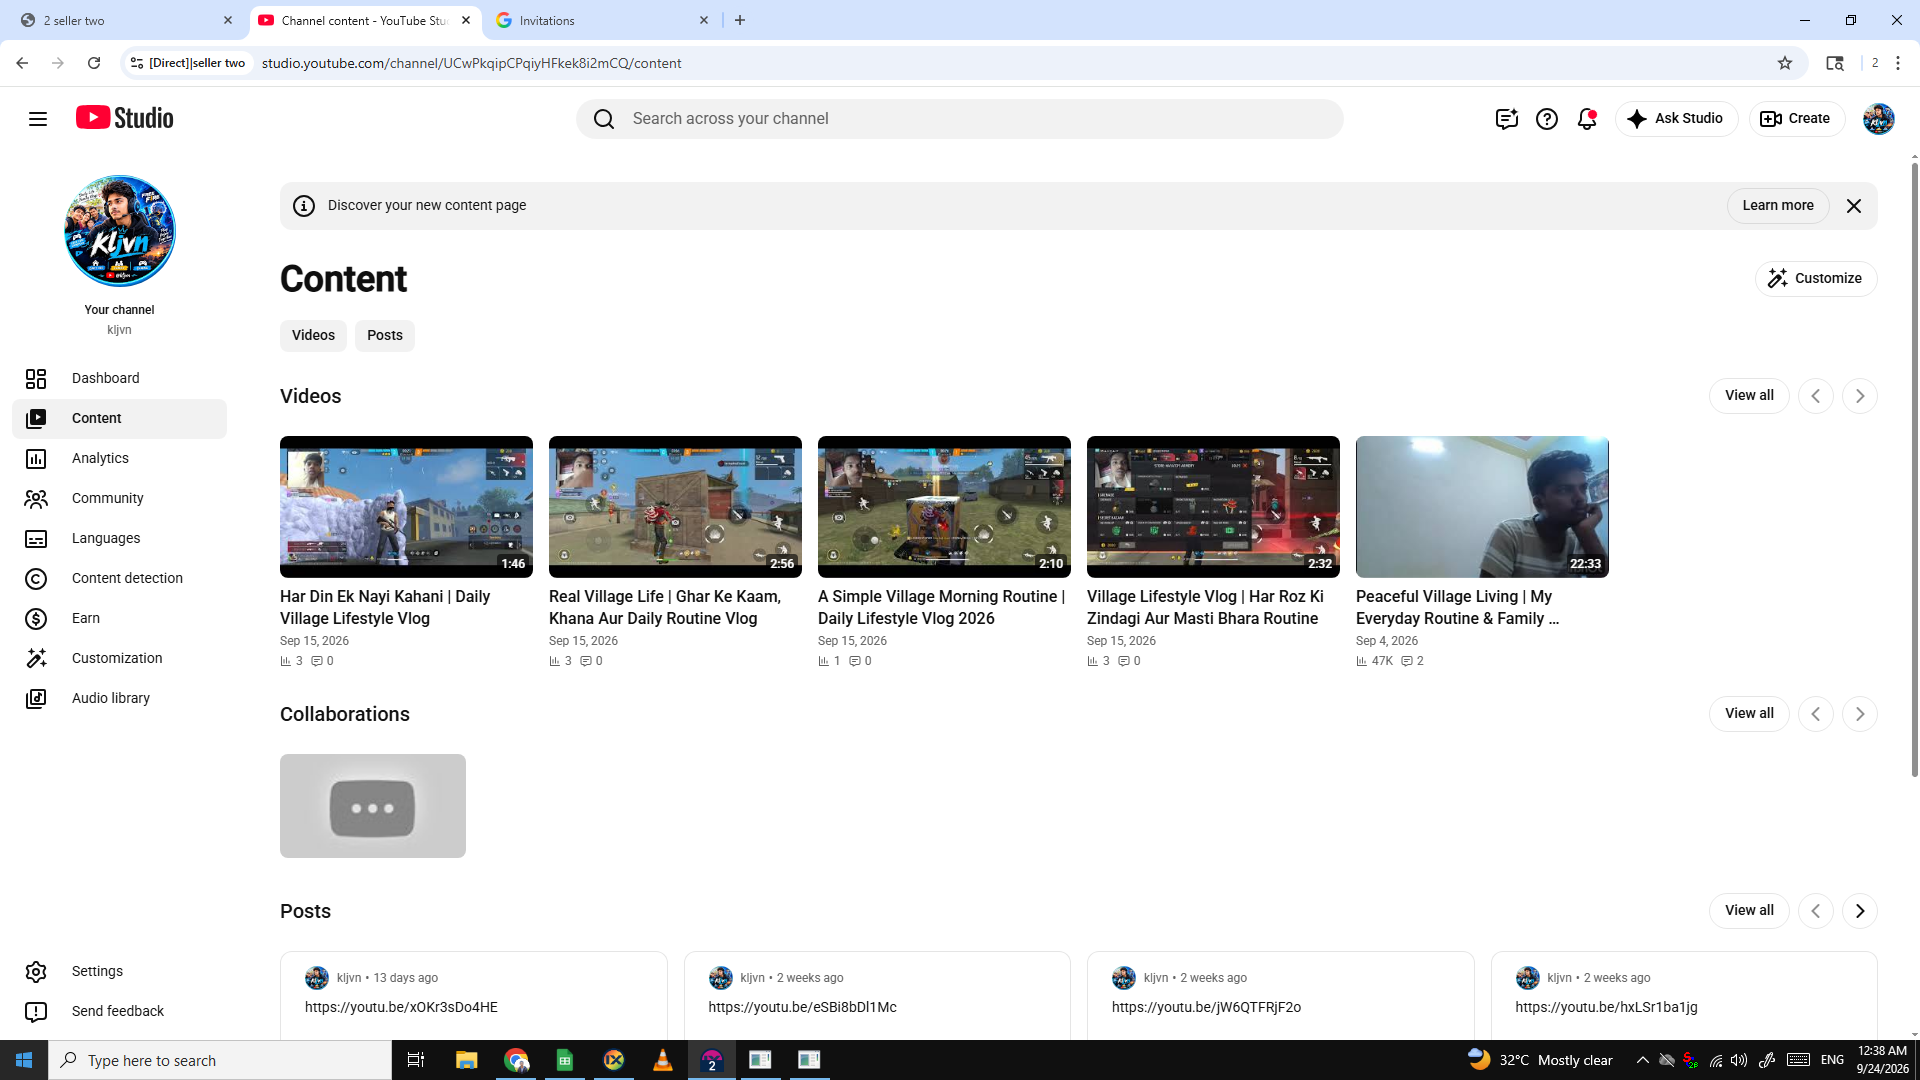Select the Videos filter chip

(313, 336)
